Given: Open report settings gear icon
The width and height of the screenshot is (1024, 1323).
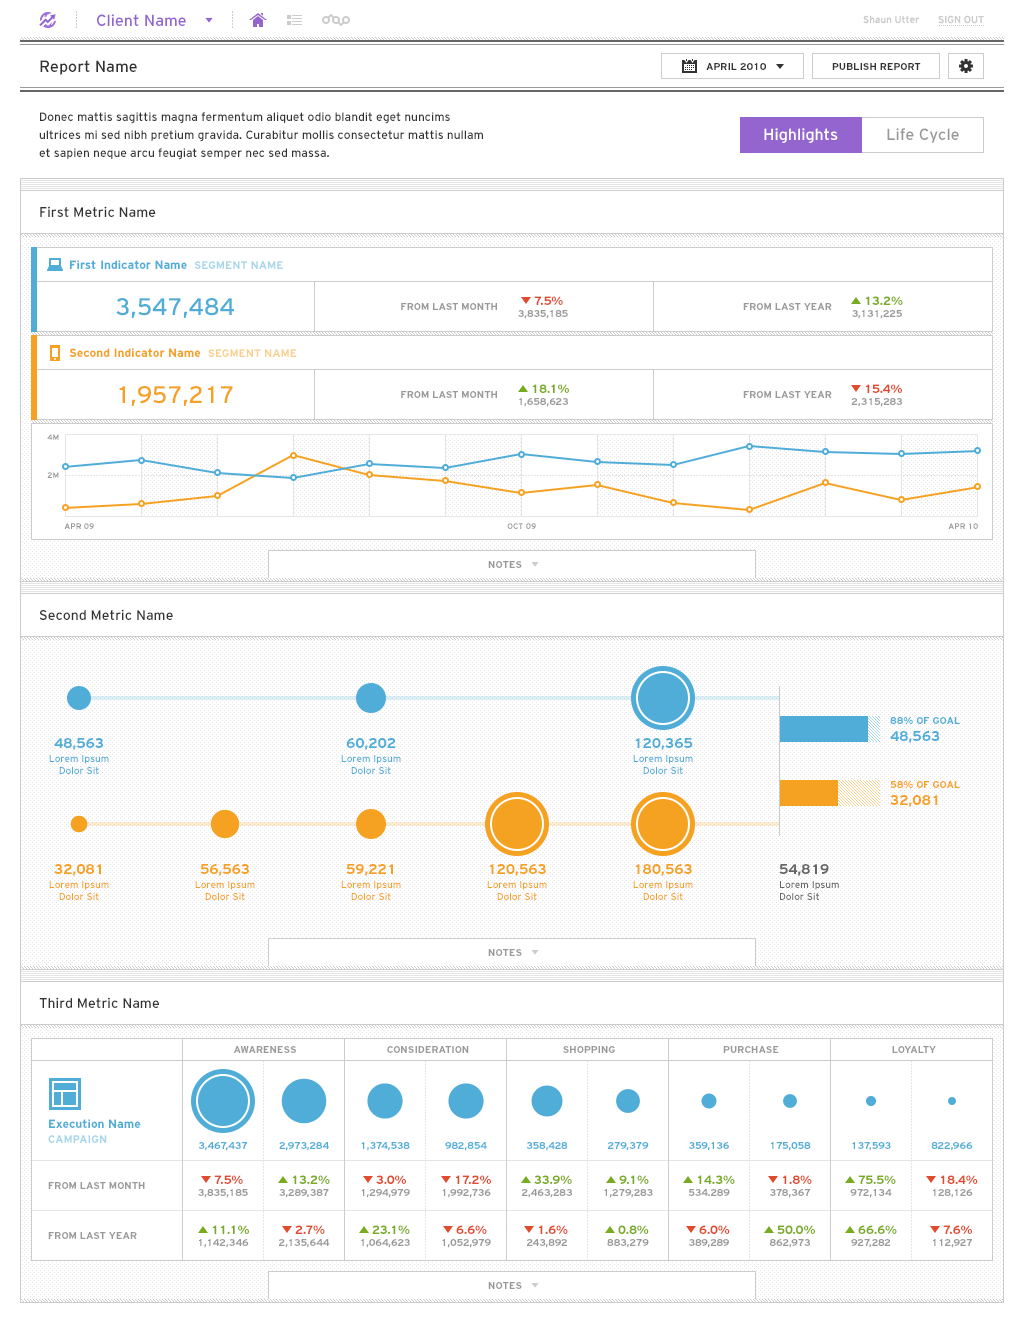Looking at the screenshot, I should pyautogui.click(x=965, y=66).
